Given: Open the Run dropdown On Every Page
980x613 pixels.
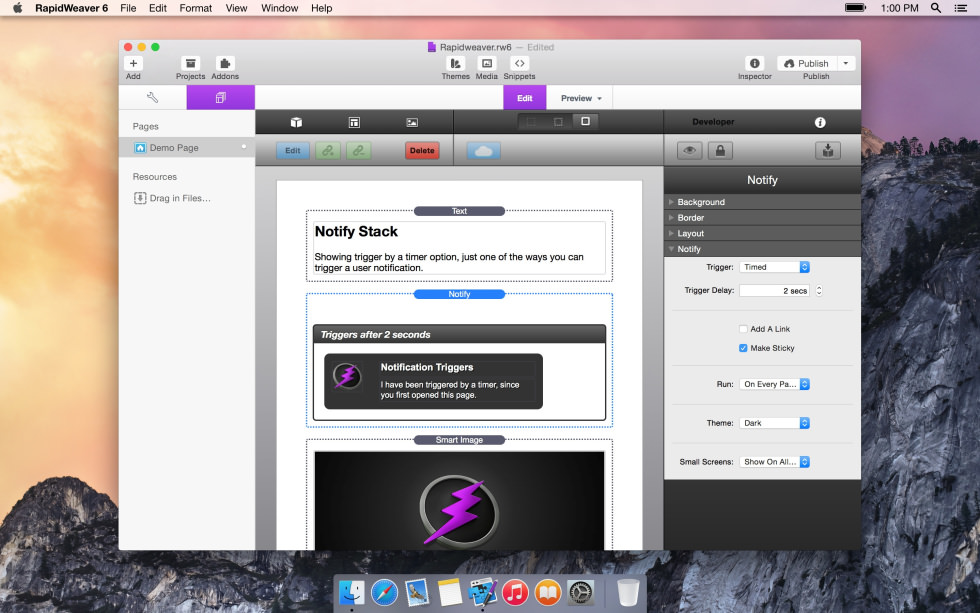Looking at the screenshot, I should point(774,384).
